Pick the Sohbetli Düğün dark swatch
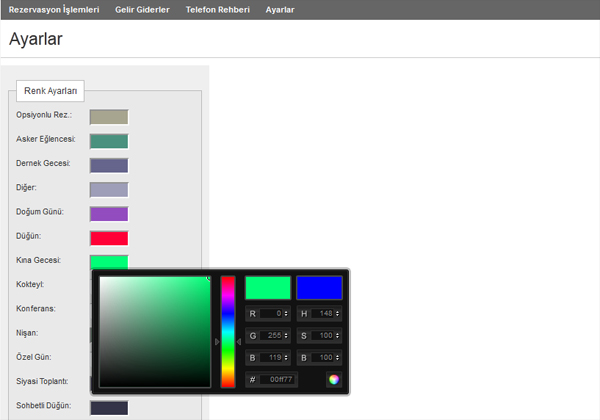Image resolution: width=600 pixels, height=420 pixels. coord(109,408)
